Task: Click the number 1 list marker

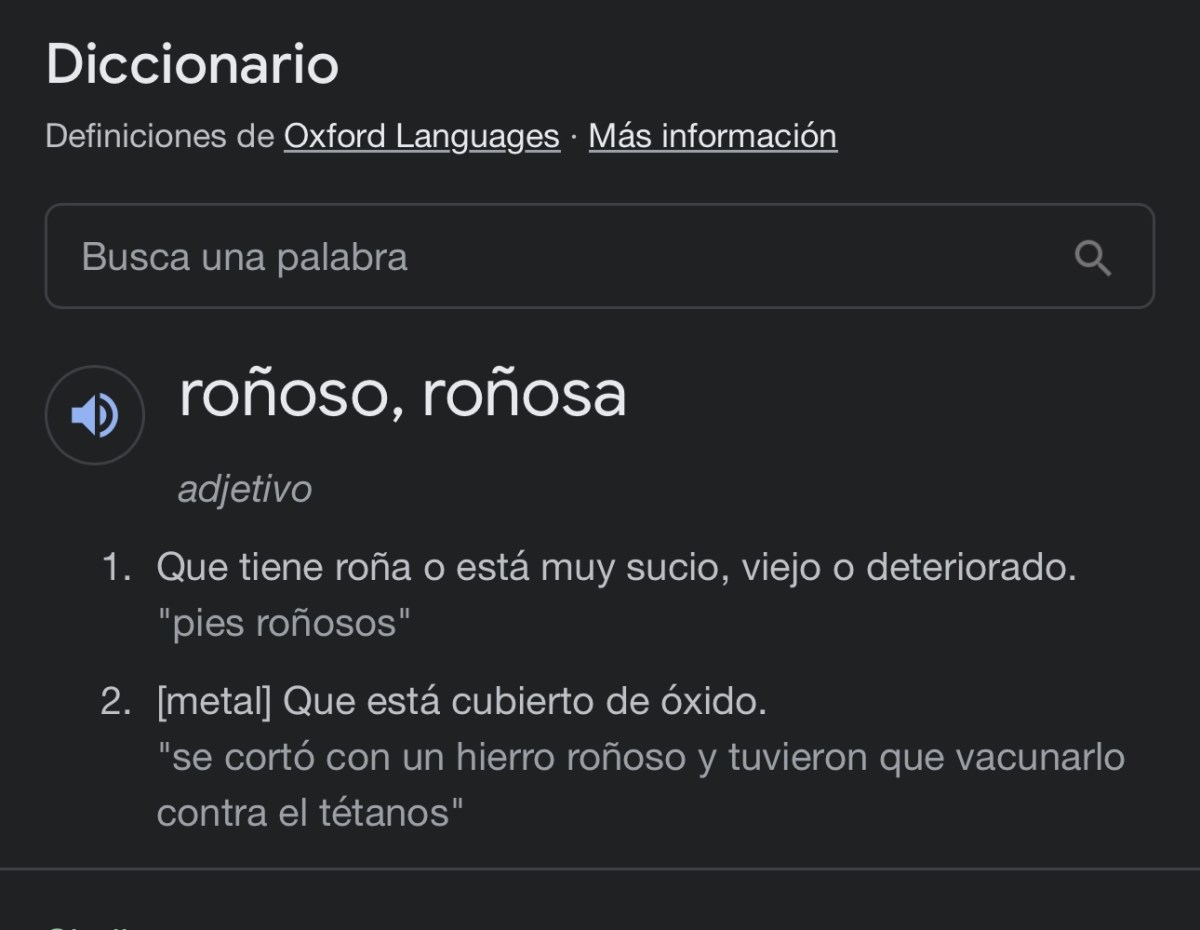Action: (116, 568)
